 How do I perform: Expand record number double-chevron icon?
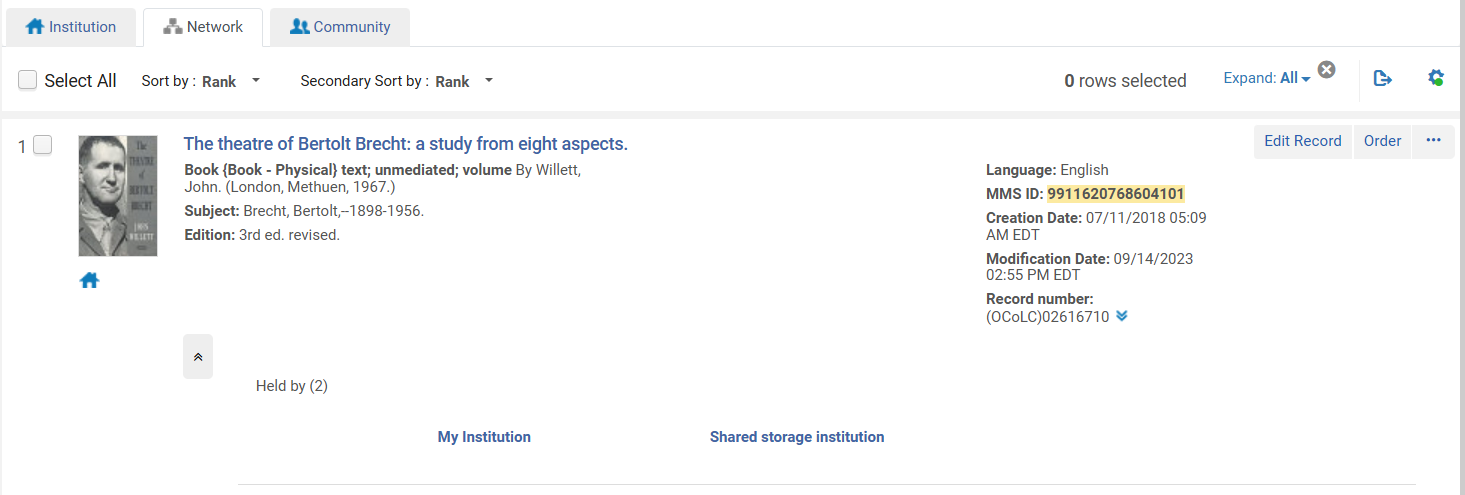click(x=1122, y=316)
